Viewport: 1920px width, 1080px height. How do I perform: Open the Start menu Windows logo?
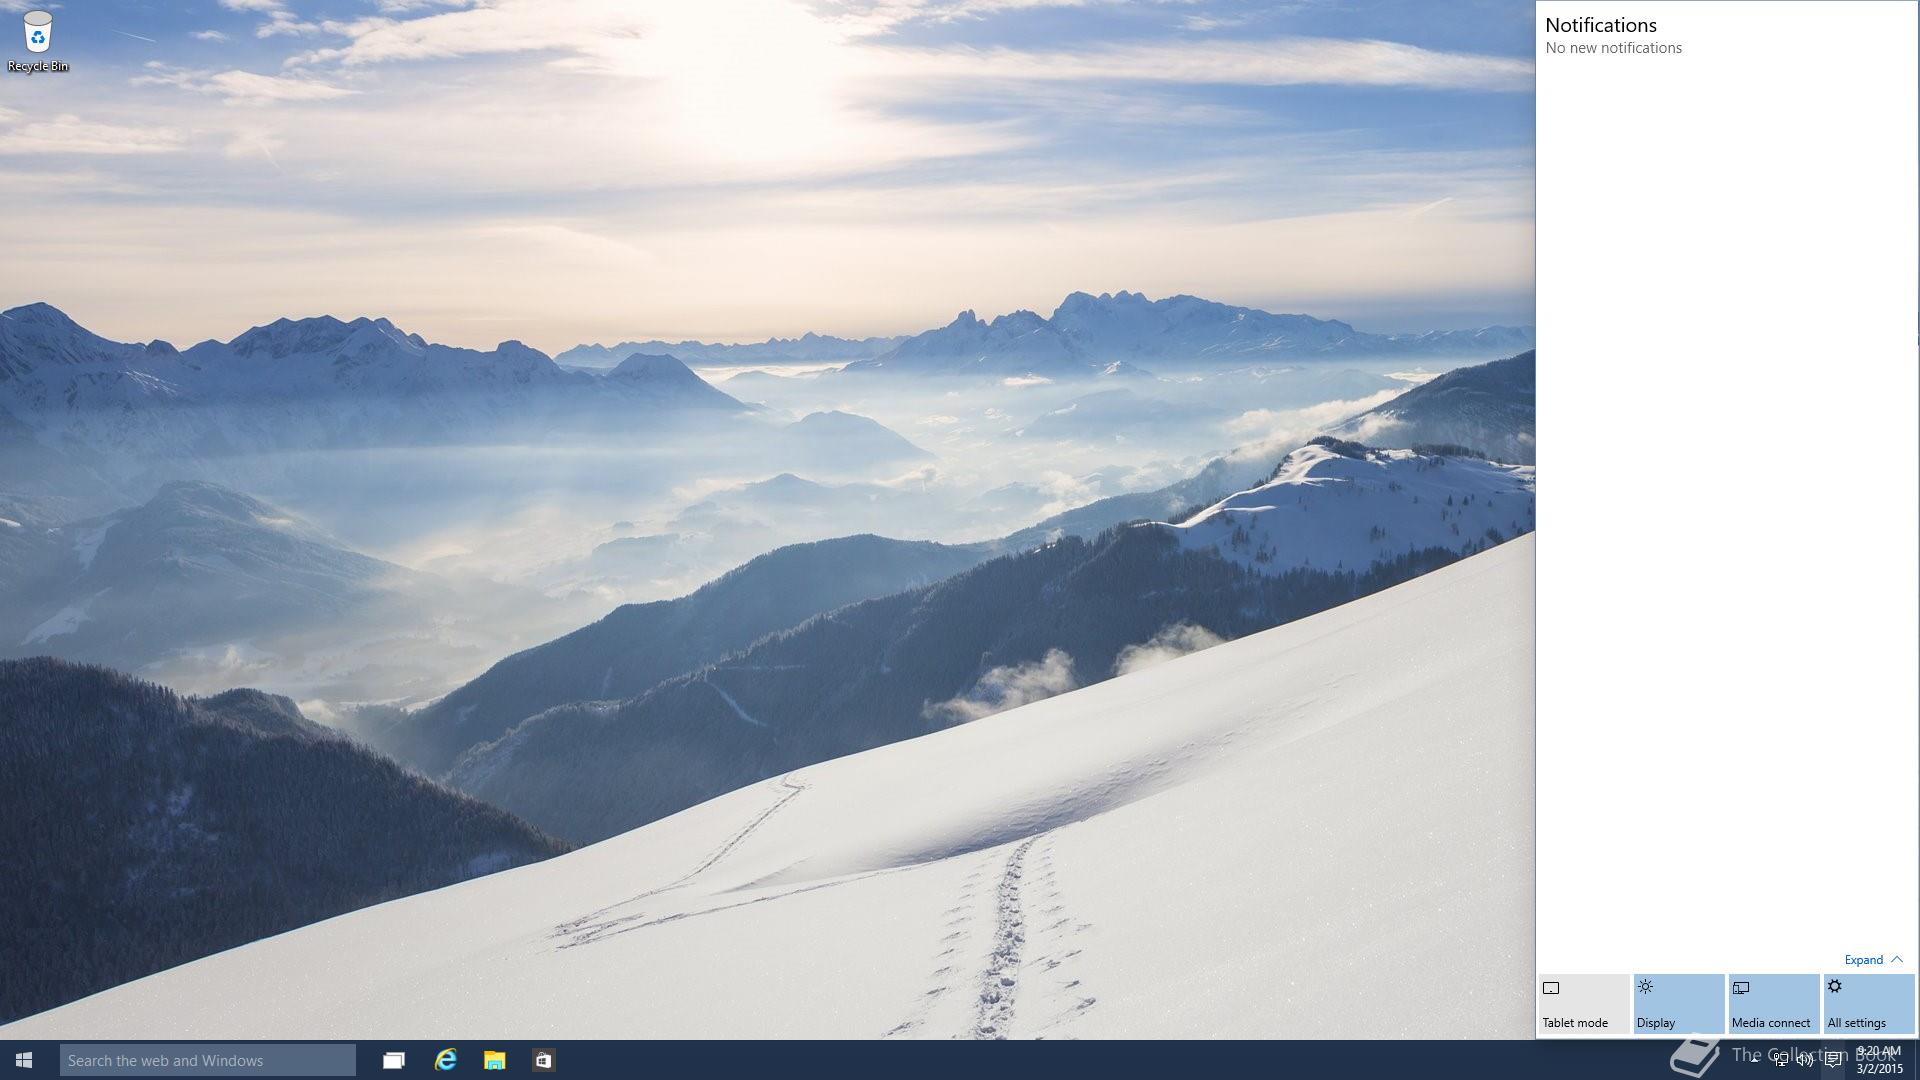click(24, 1060)
